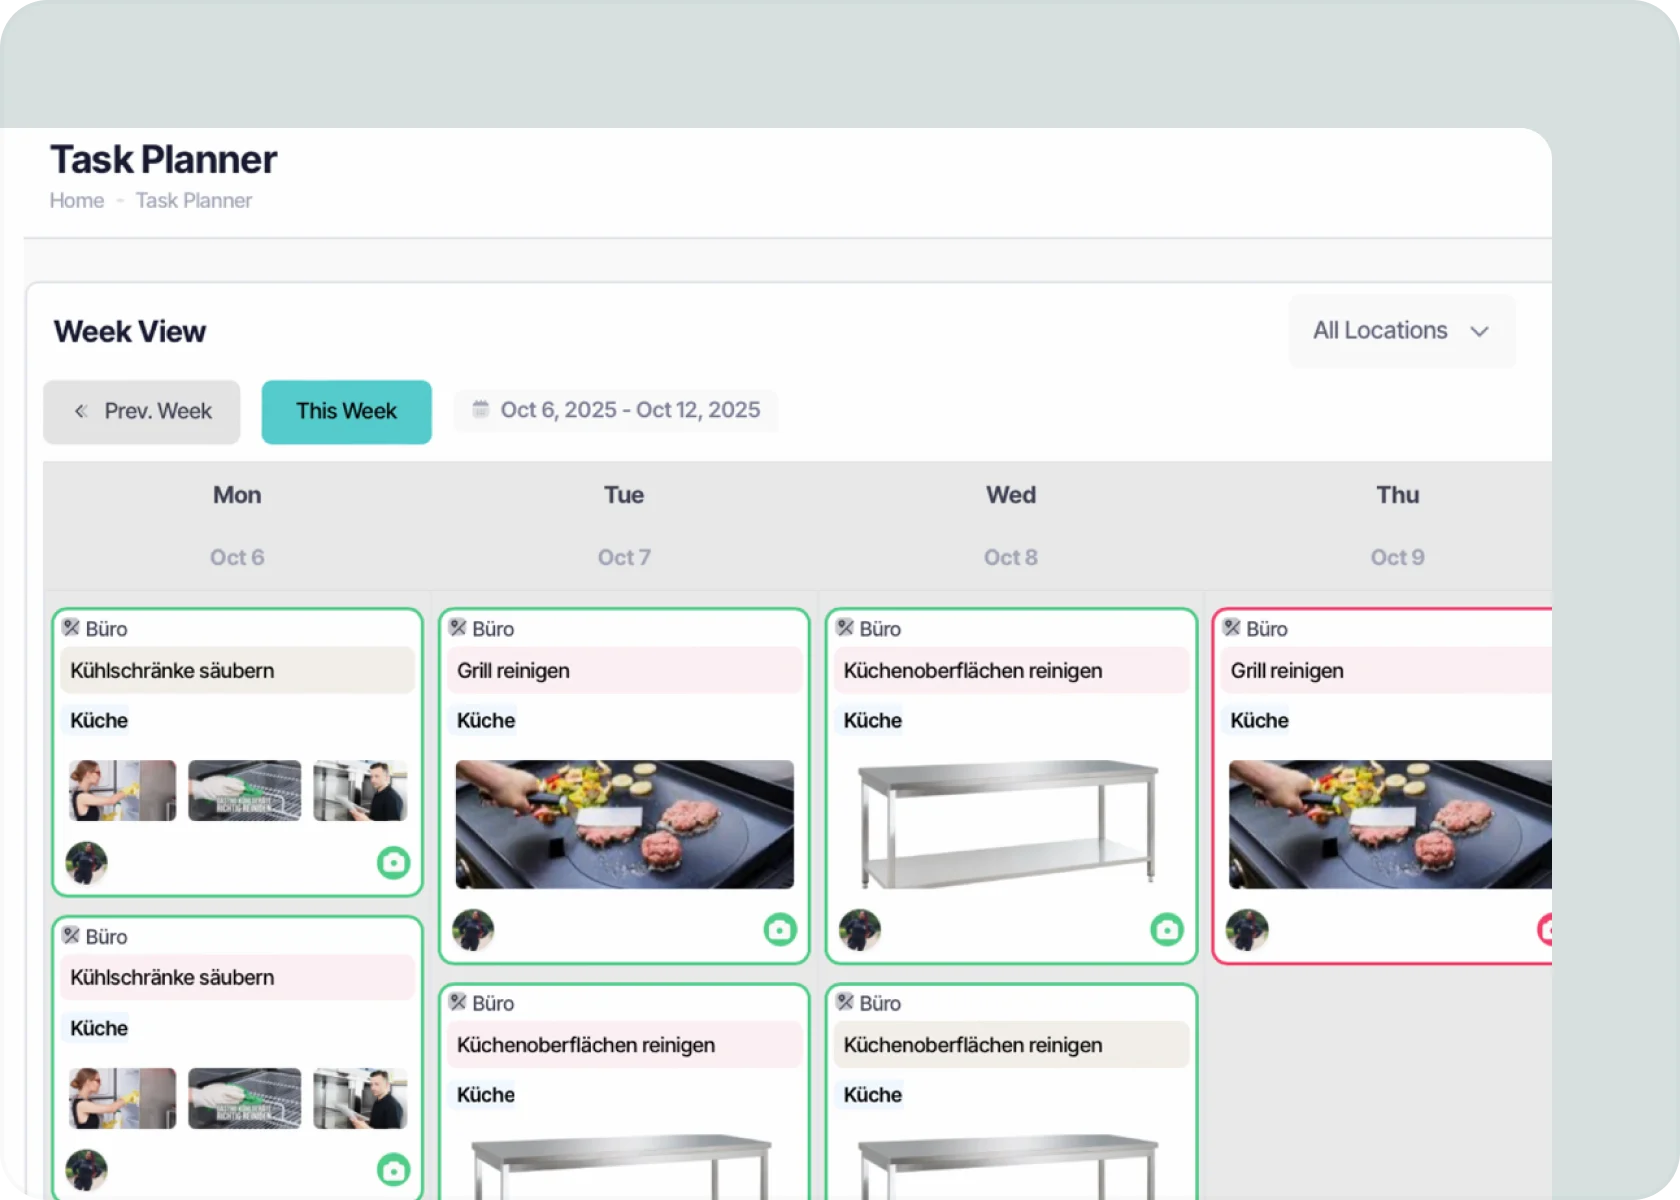
Task: Click the tools icon next to Büro on Tuesday's Grill card
Action: coord(458,627)
